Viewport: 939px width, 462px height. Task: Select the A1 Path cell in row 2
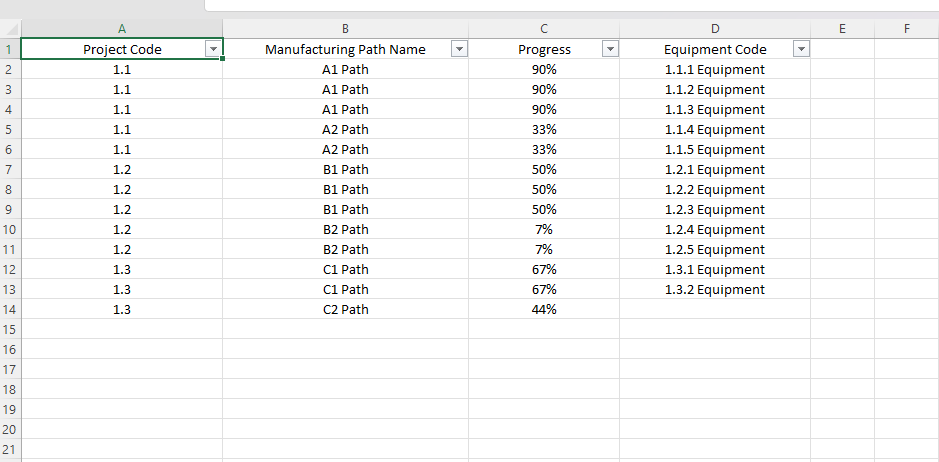point(346,70)
